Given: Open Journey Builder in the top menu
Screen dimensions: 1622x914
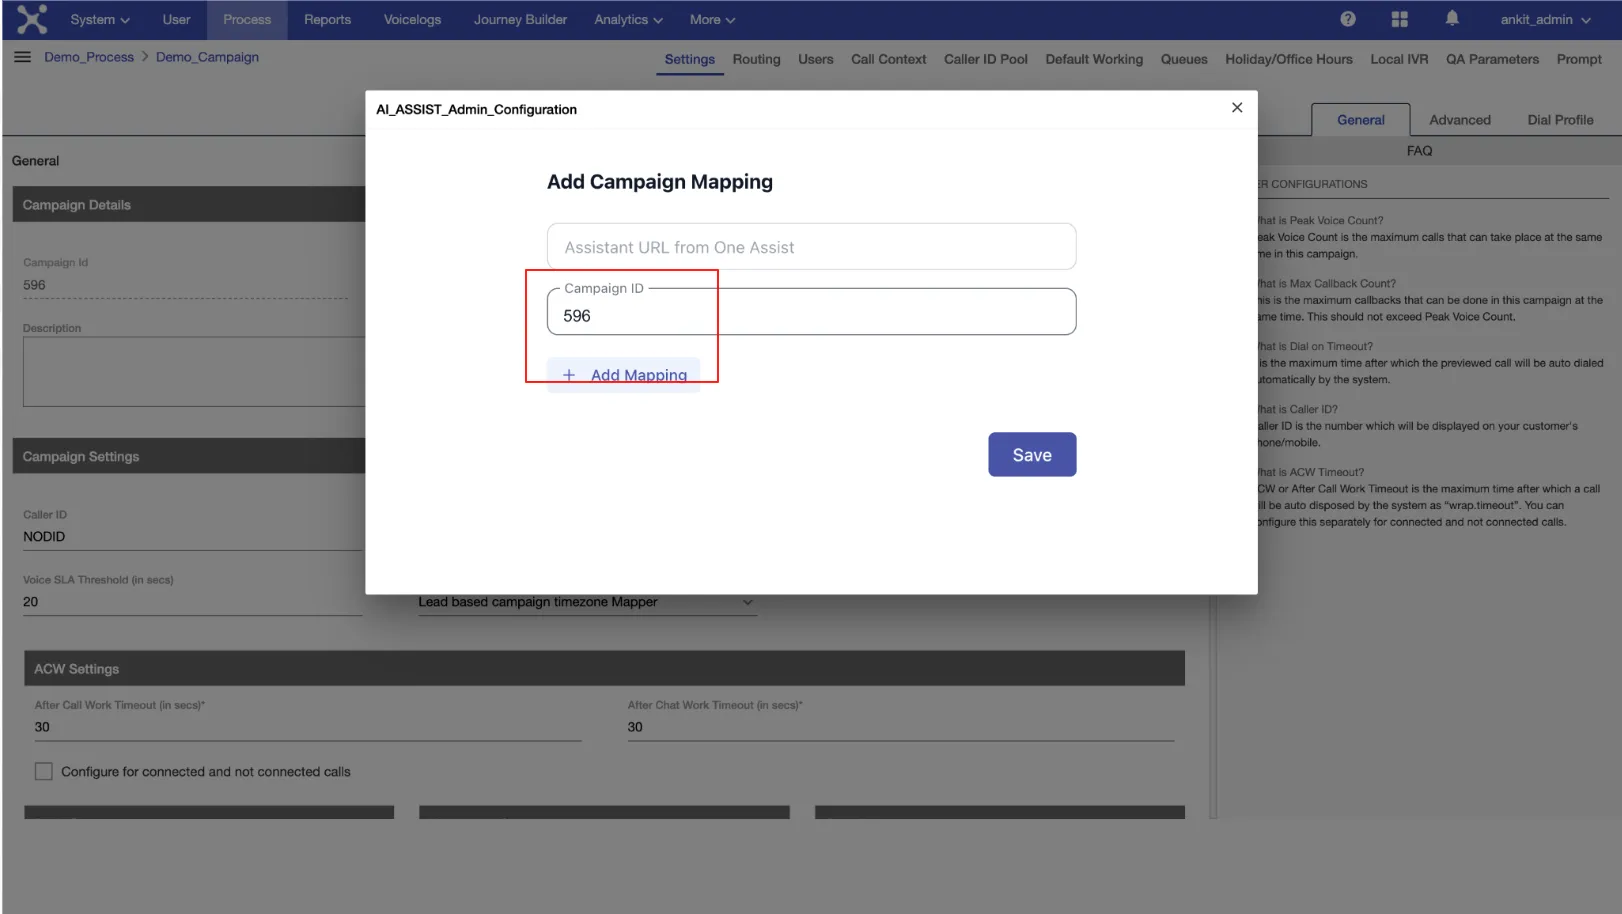Looking at the screenshot, I should [520, 20].
